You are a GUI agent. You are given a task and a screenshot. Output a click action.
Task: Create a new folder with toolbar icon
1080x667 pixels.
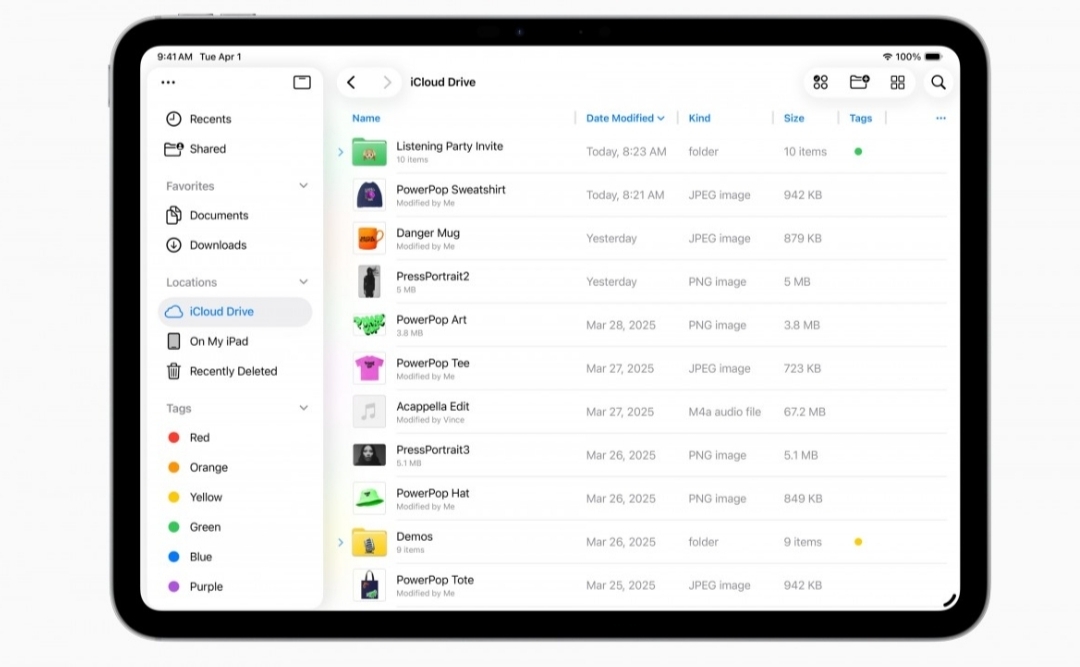point(859,82)
